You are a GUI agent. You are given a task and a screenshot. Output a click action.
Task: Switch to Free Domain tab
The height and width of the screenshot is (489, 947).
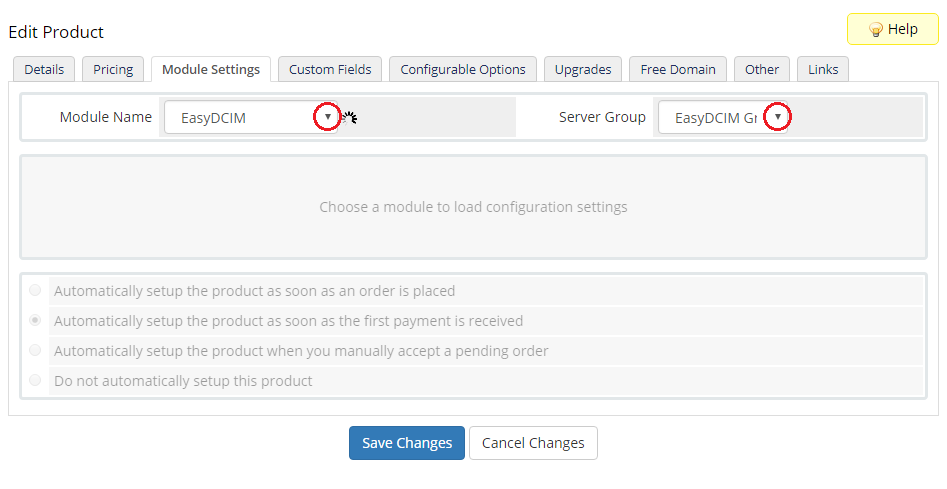(678, 69)
